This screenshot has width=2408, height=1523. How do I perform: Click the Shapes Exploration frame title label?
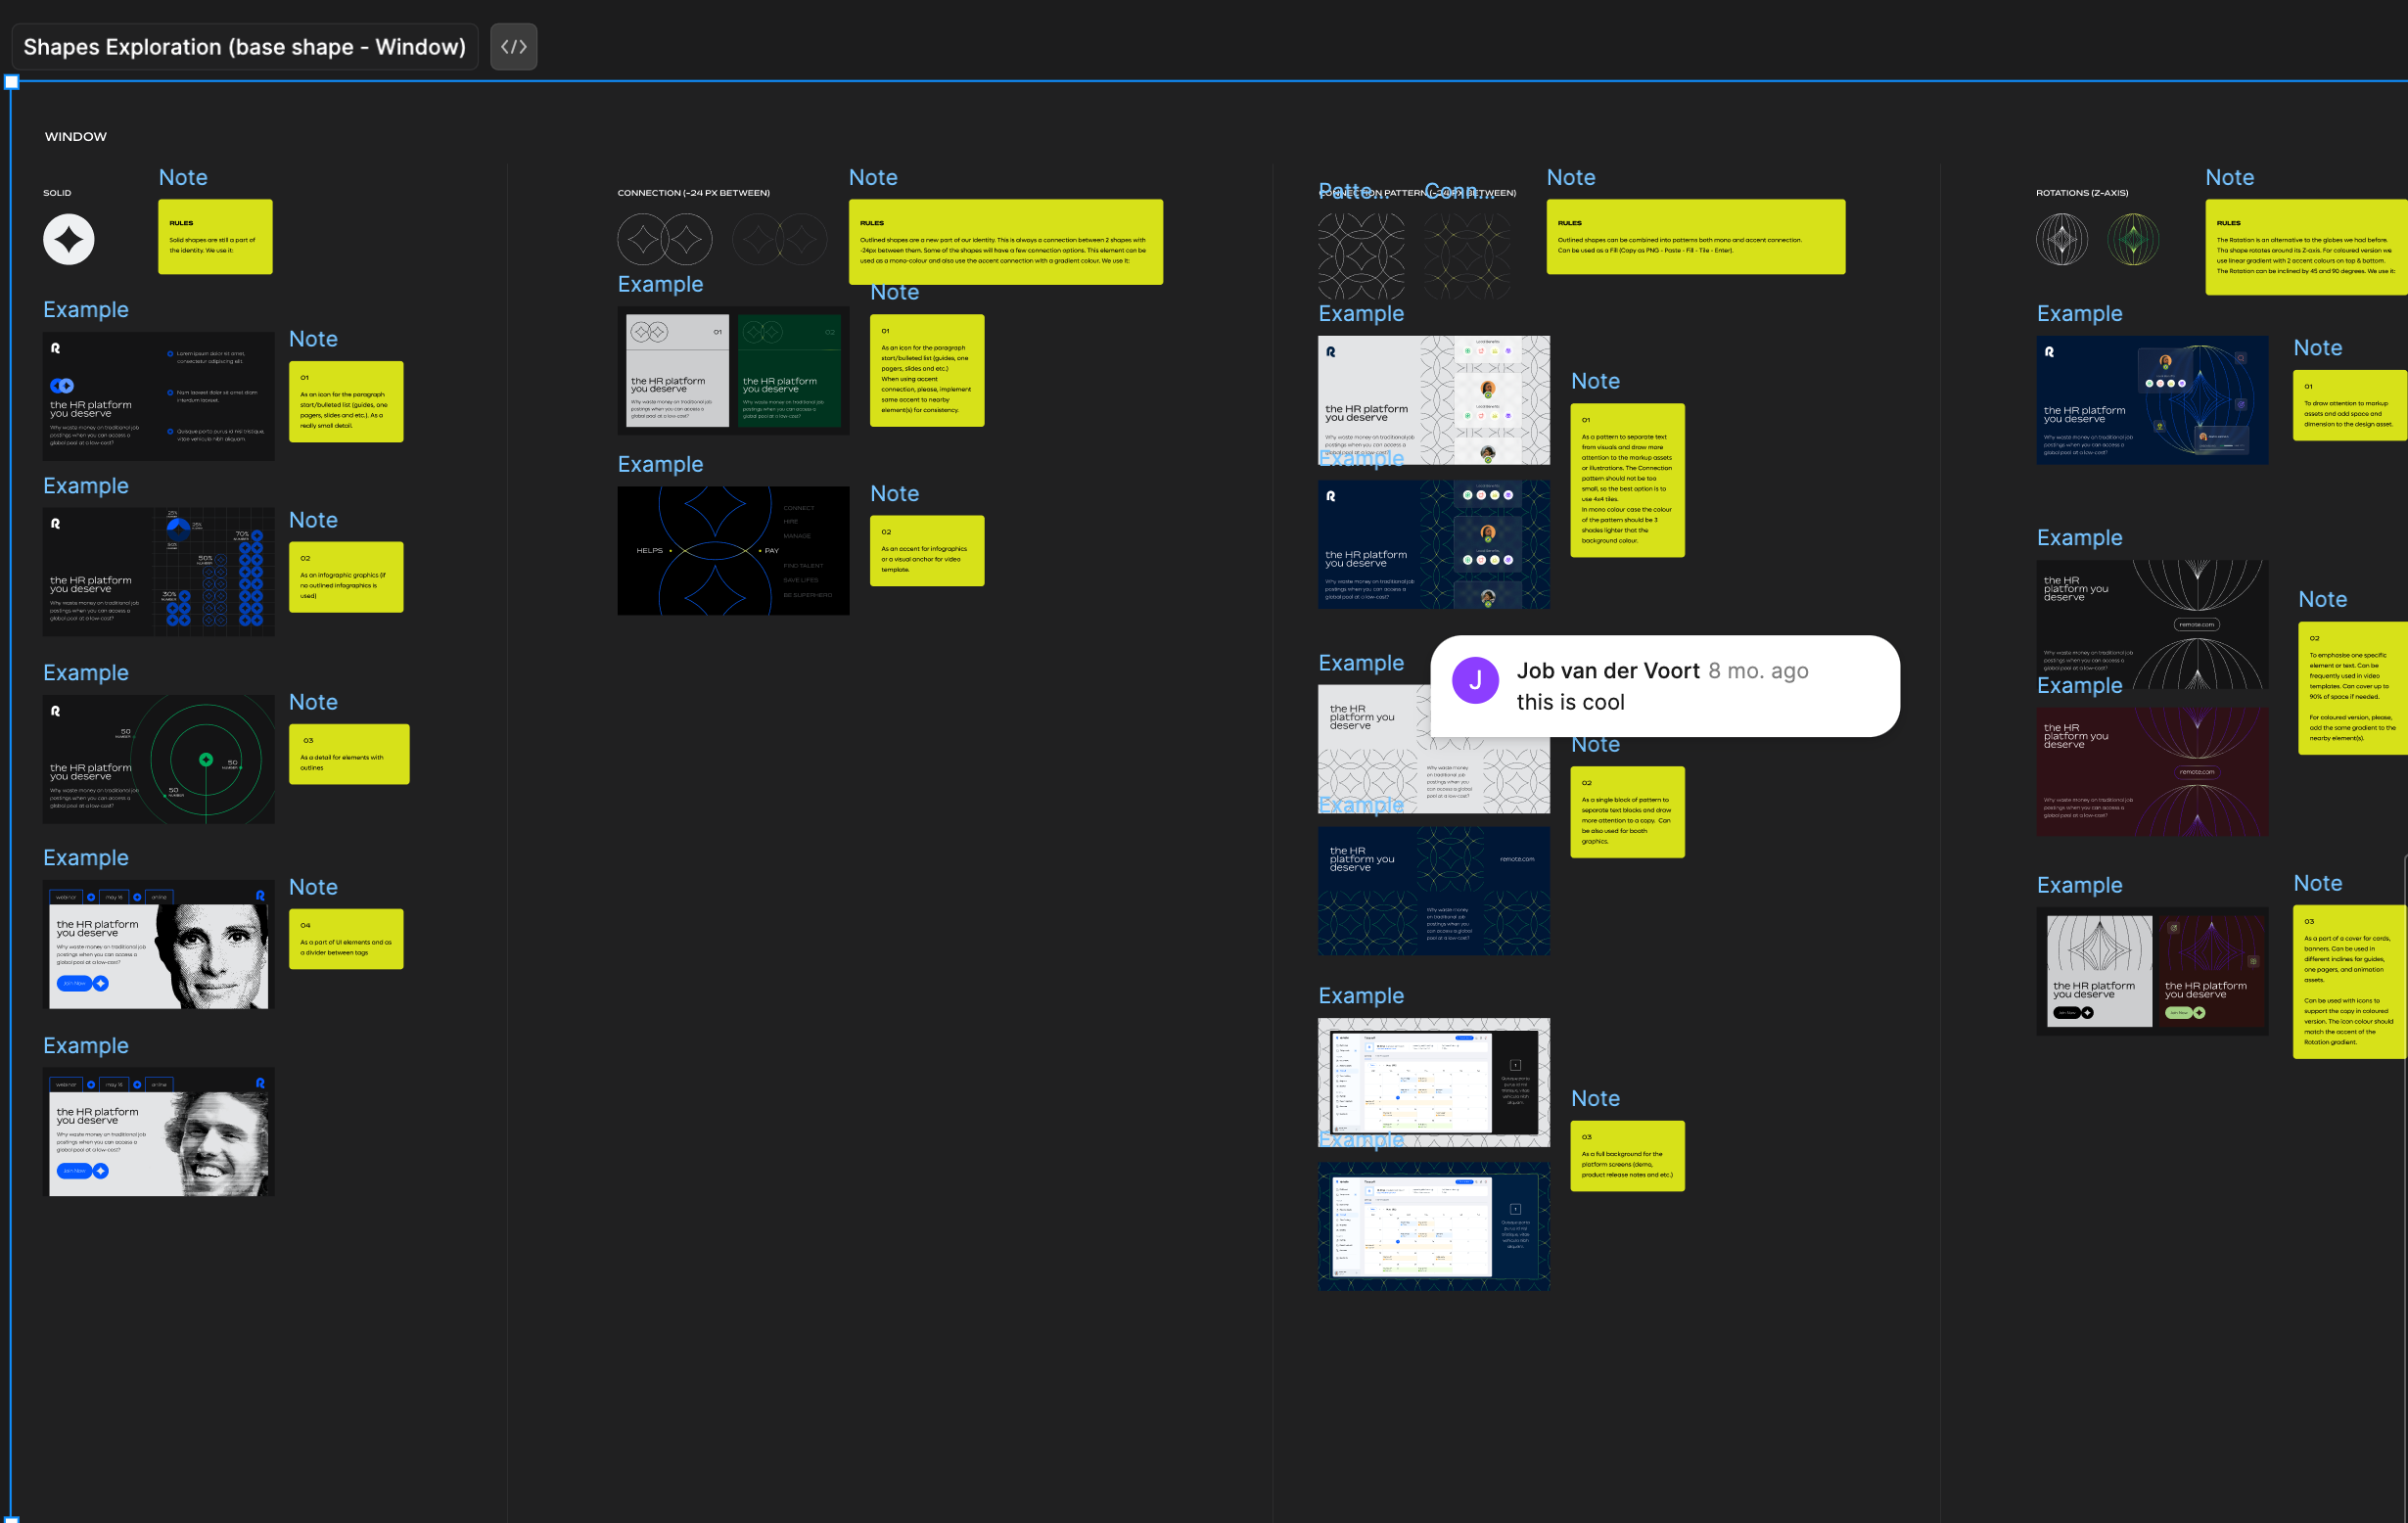click(x=244, y=46)
